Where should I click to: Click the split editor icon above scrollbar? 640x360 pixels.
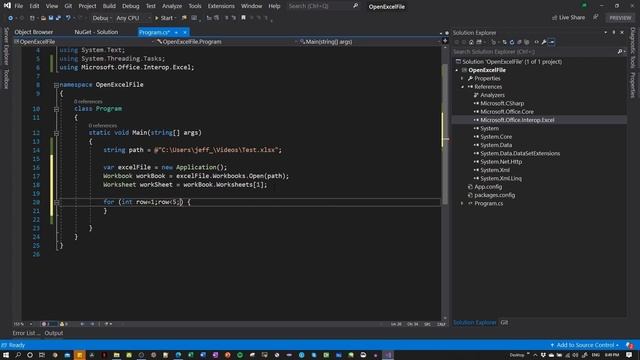coord(445,41)
